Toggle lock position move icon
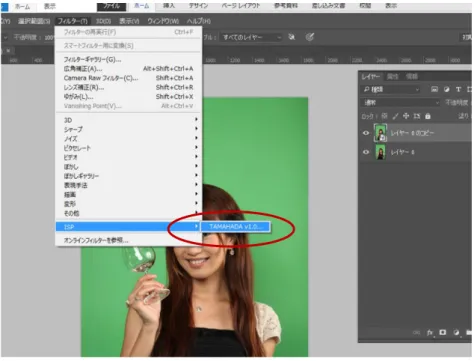The image size is (474, 361). (406, 116)
